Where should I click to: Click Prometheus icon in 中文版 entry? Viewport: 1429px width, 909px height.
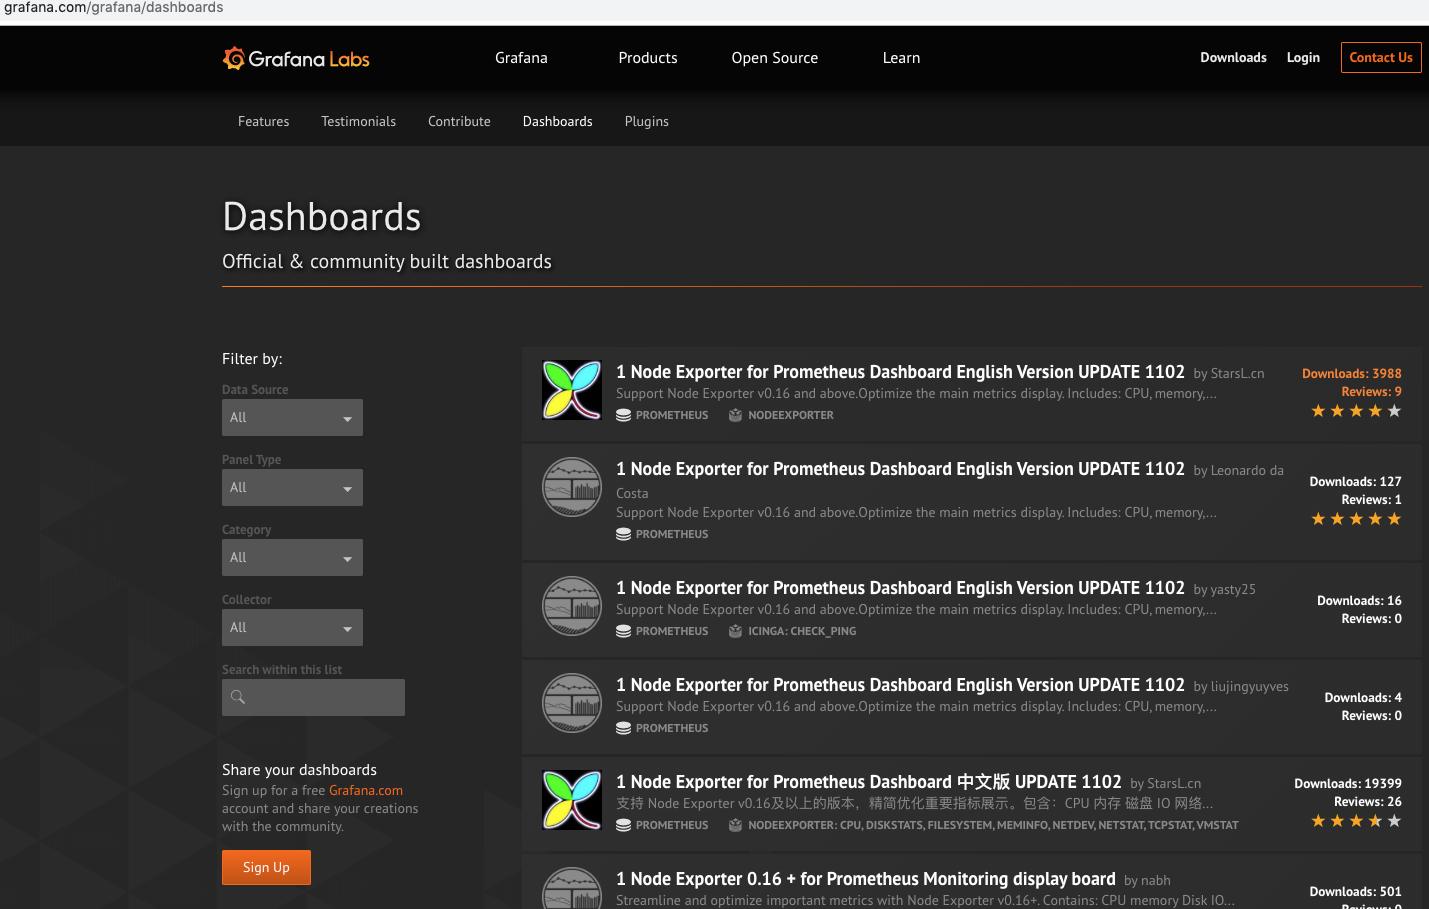623,825
